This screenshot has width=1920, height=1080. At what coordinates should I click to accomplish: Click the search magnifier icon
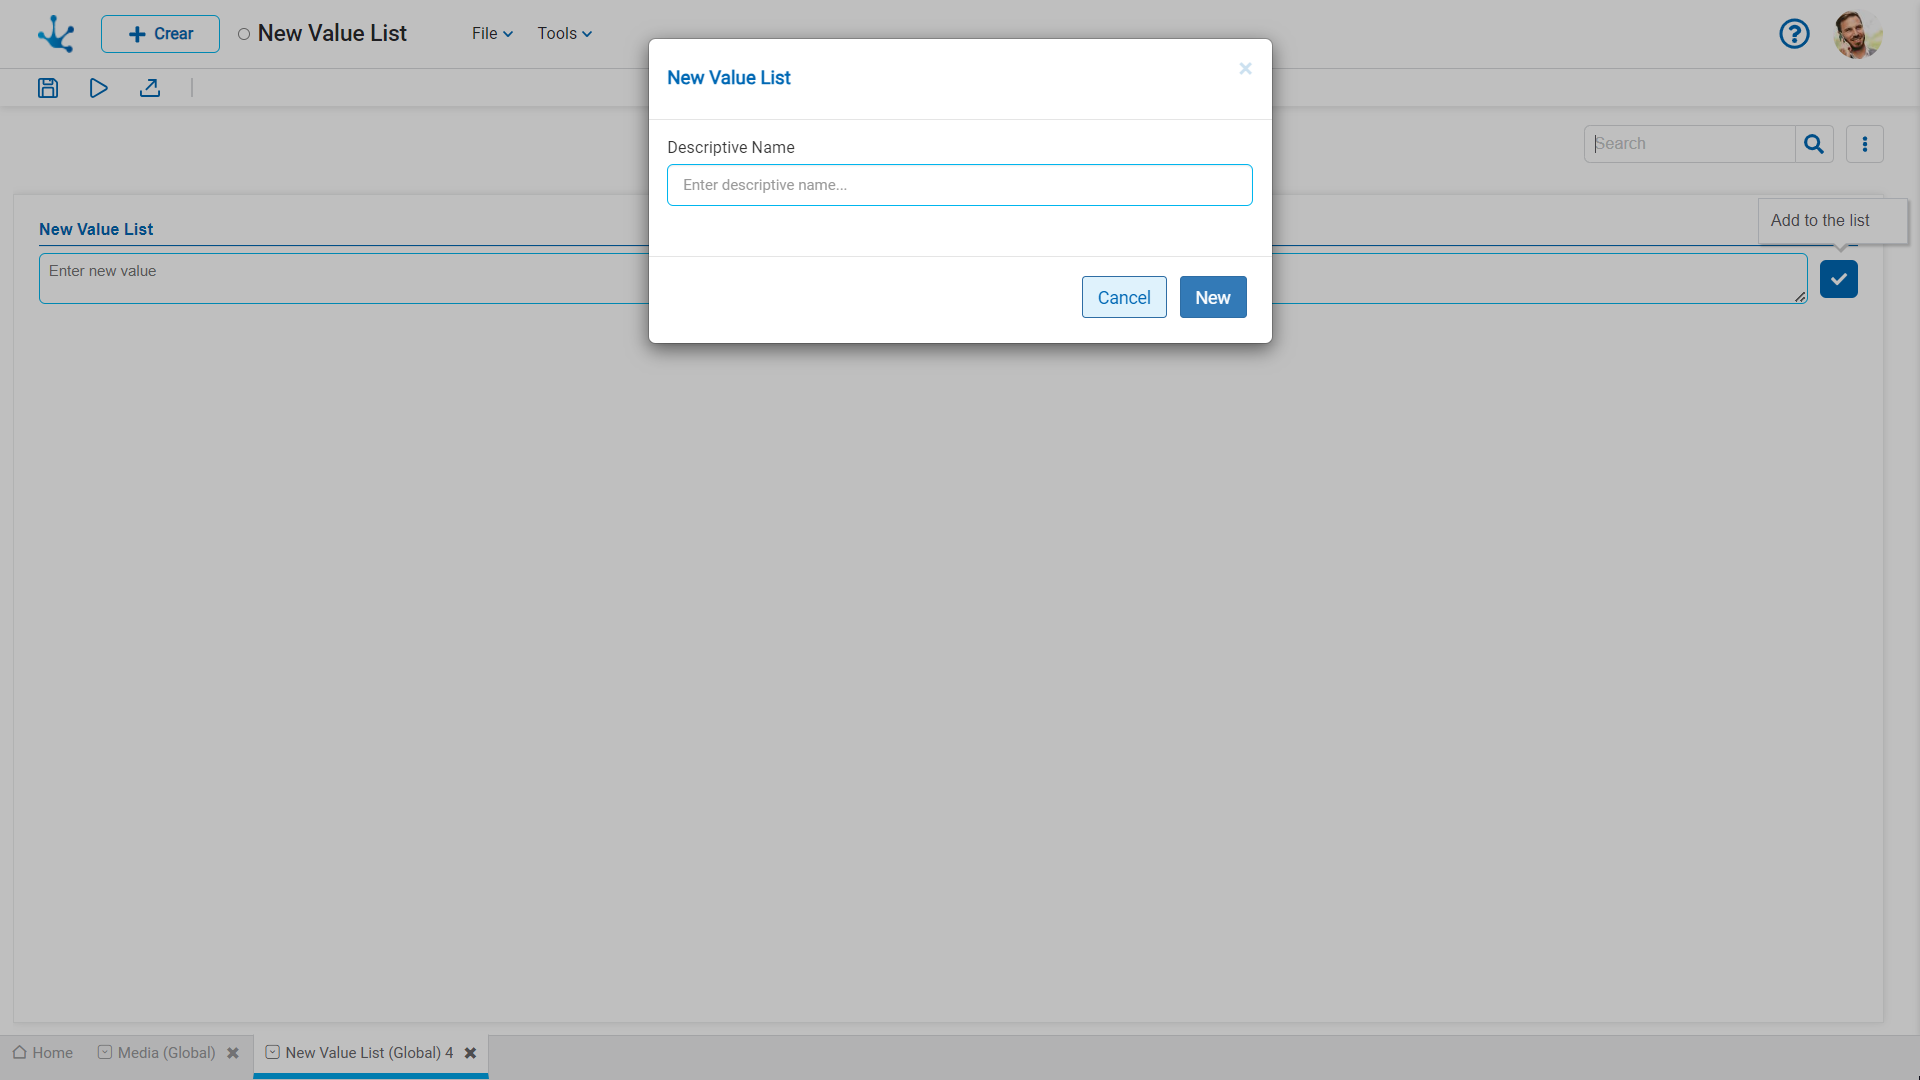tap(1814, 144)
